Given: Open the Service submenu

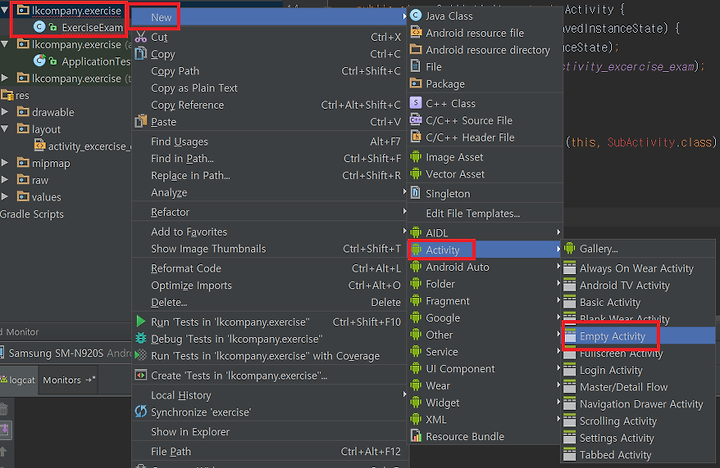Looking at the screenshot, I should click(x=484, y=352).
